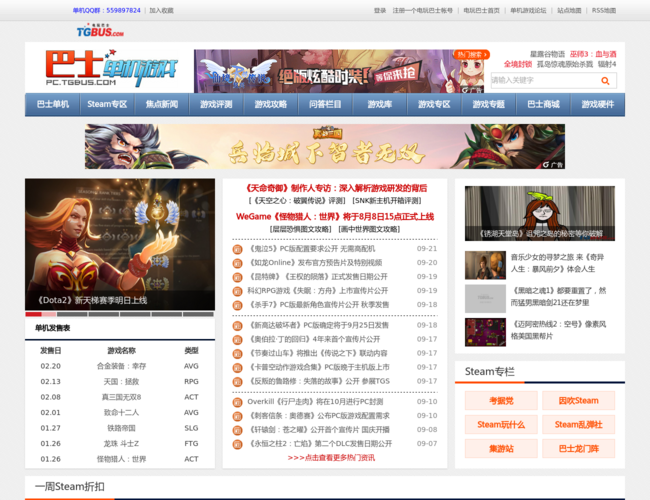The height and width of the screenshot is (500, 650).
Task: Open the 问答栏目 navigation tab
Action: coord(325,104)
